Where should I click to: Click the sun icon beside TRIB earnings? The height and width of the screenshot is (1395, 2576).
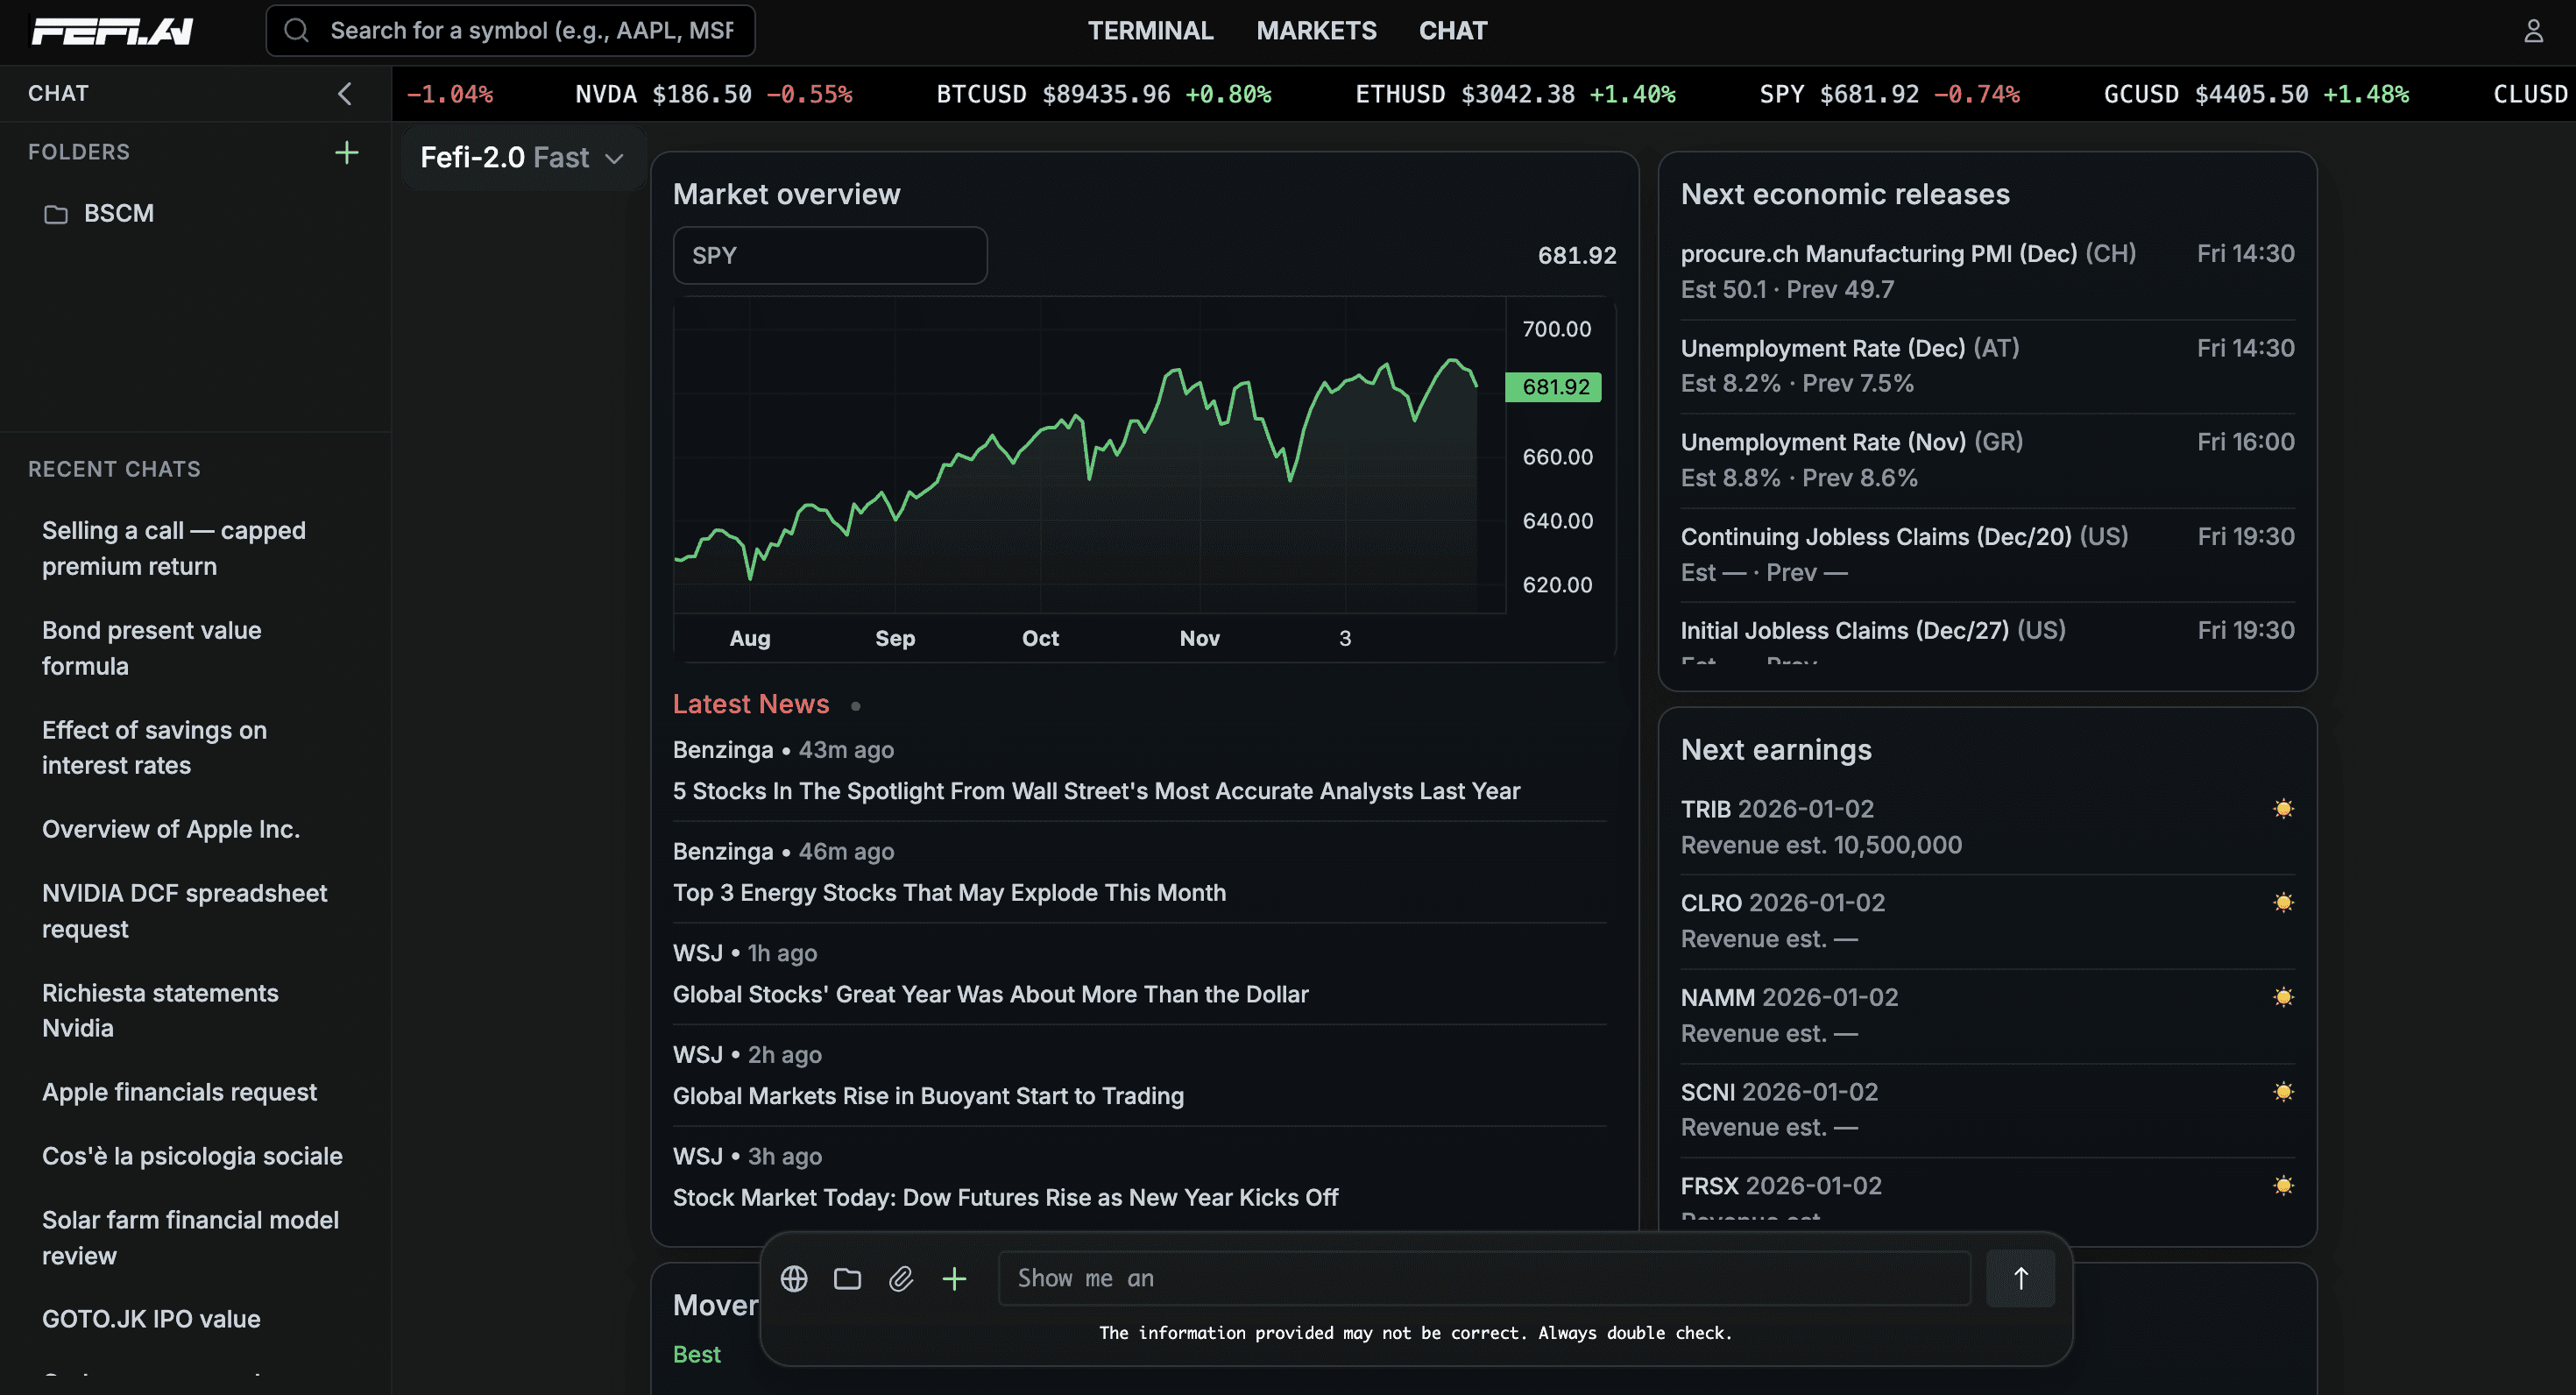pos(2283,808)
